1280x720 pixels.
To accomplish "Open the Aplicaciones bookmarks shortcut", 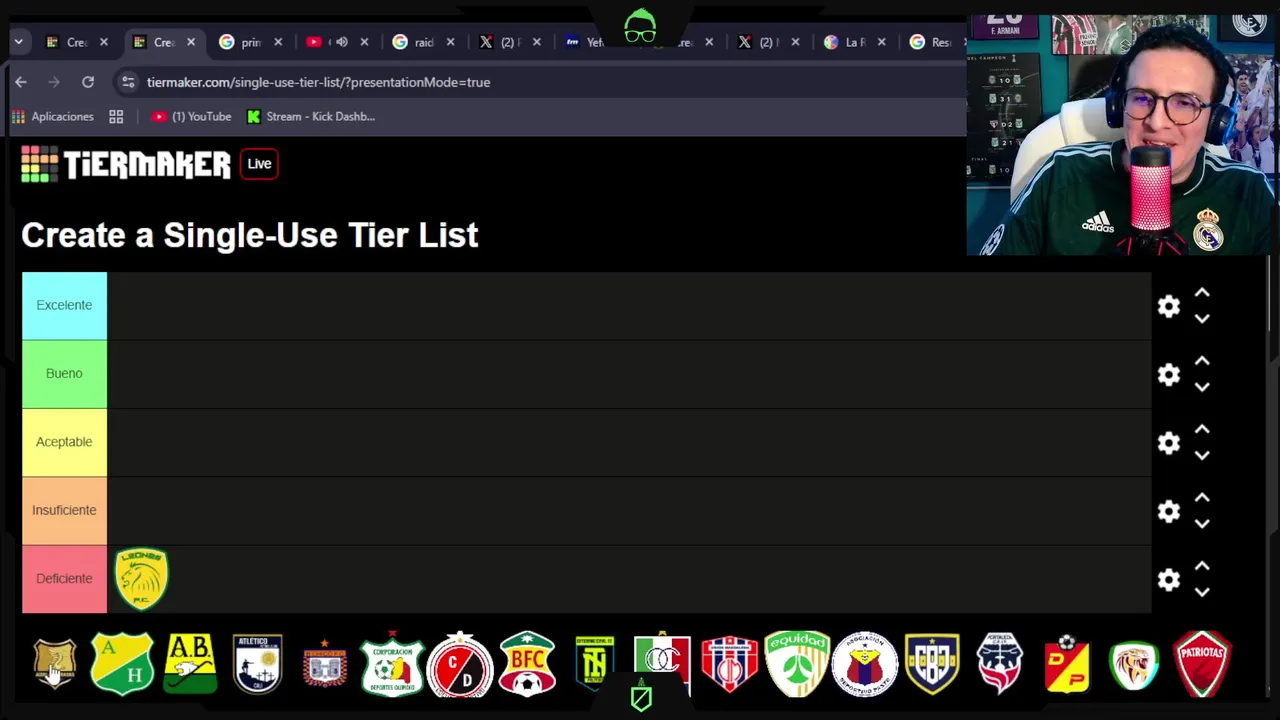I will click(52, 116).
